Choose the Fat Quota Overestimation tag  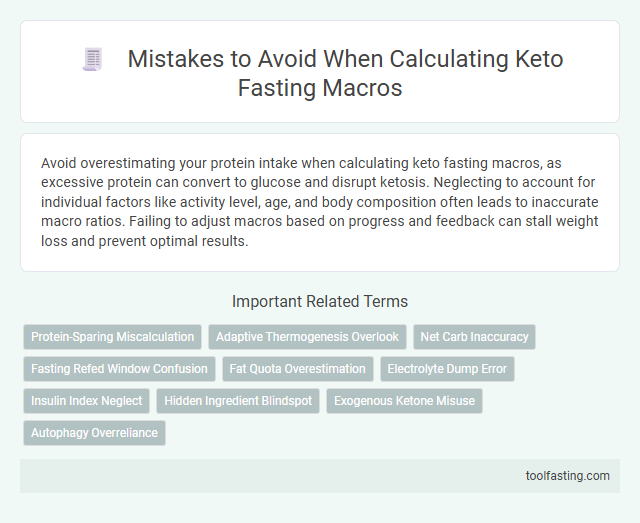(x=297, y=369)
